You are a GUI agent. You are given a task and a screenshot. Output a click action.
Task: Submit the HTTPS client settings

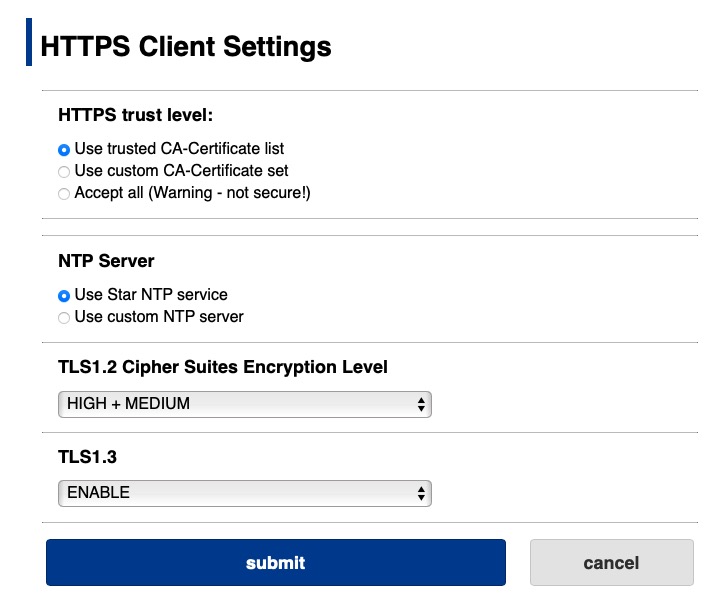pyautogui.click(x=276, y=563)
